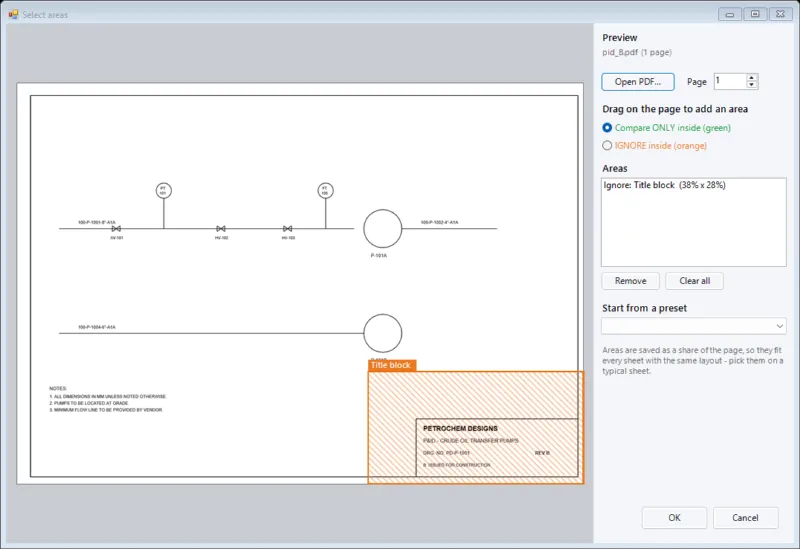The height and width of the screenshot is (549, 800).
Task: Click the Select areas window app icon
Action: click(13, 14)
